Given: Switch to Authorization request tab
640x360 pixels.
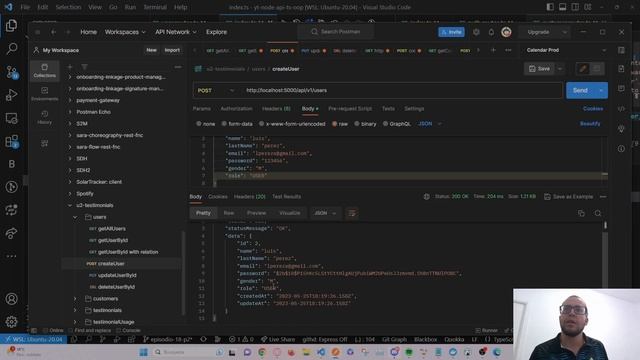Looking at the screenshot, I should click(x=236, y=109).
